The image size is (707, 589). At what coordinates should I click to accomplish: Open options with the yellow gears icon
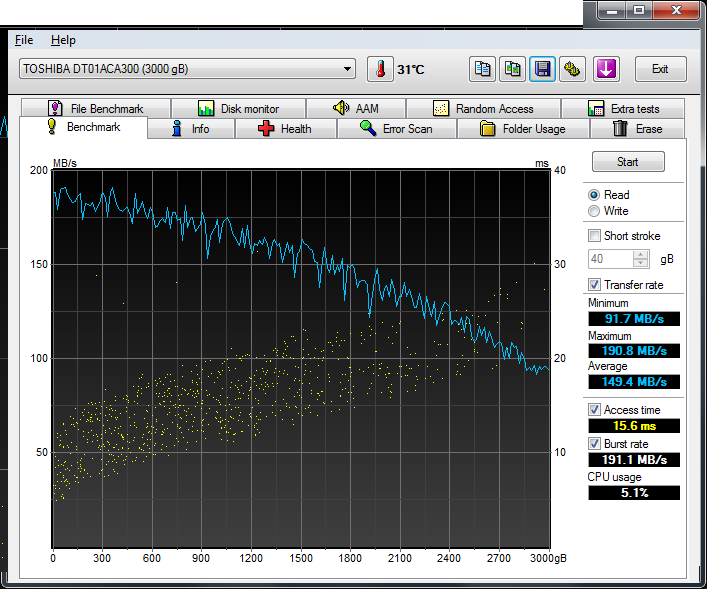point(573,69)
